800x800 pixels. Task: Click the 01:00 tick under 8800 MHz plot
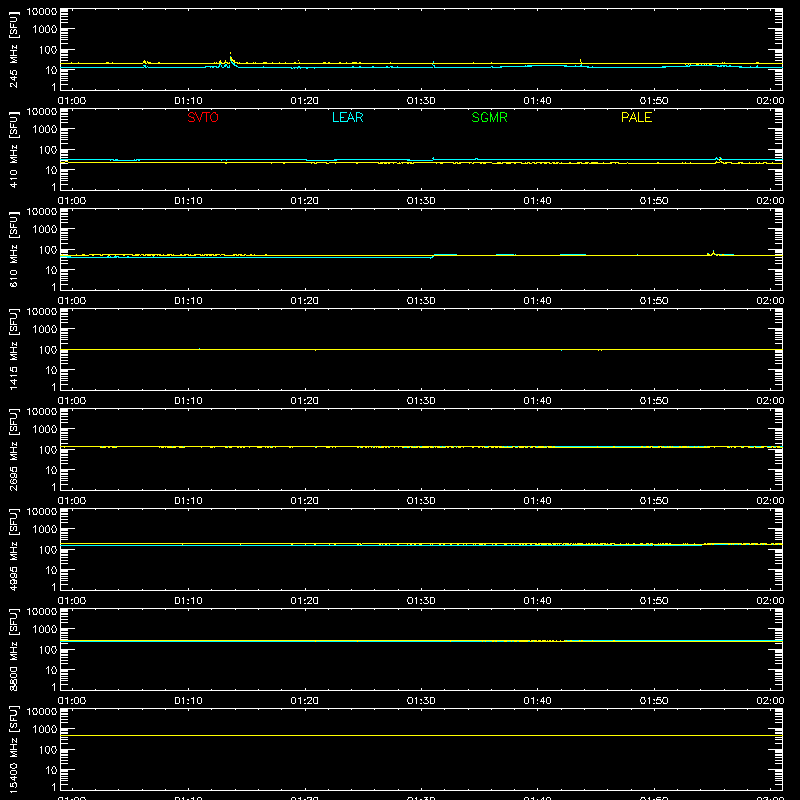(x=72, y=701)
